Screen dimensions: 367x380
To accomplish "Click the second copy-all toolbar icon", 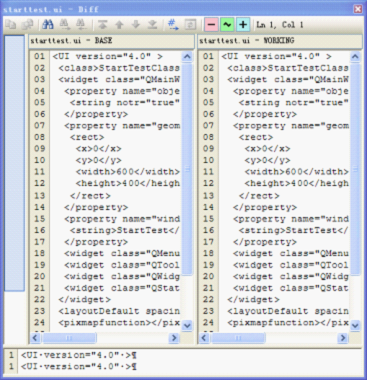I will pyautogui.click(x=27, y=25).
